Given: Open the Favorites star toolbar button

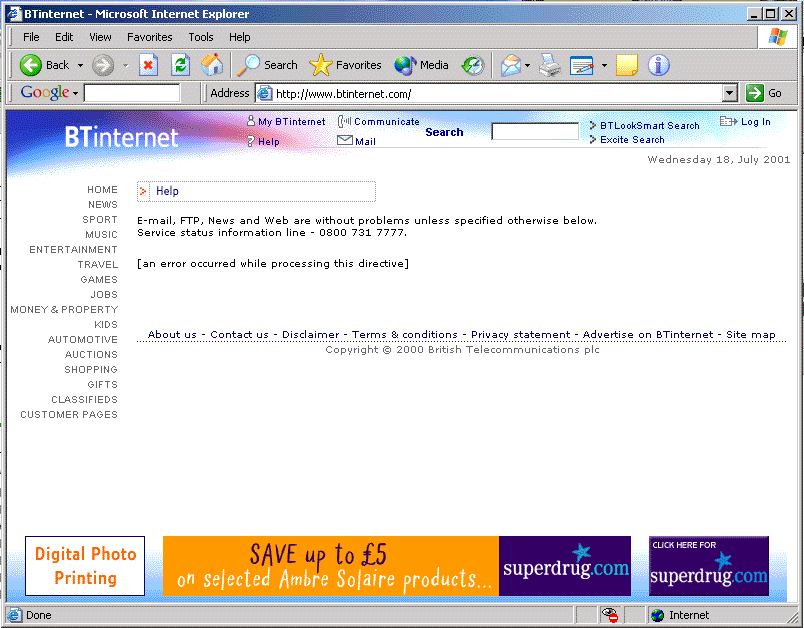Looking at the screenshot, I should tap(345, 65).
